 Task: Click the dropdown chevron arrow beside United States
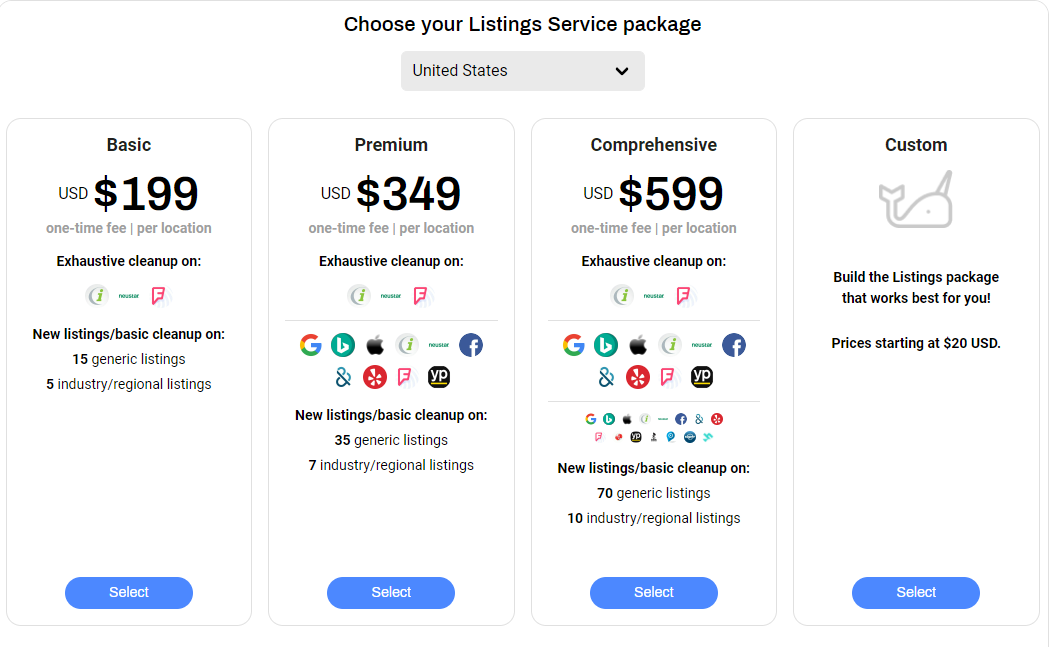pyautogui.click(x=622, y=71)
